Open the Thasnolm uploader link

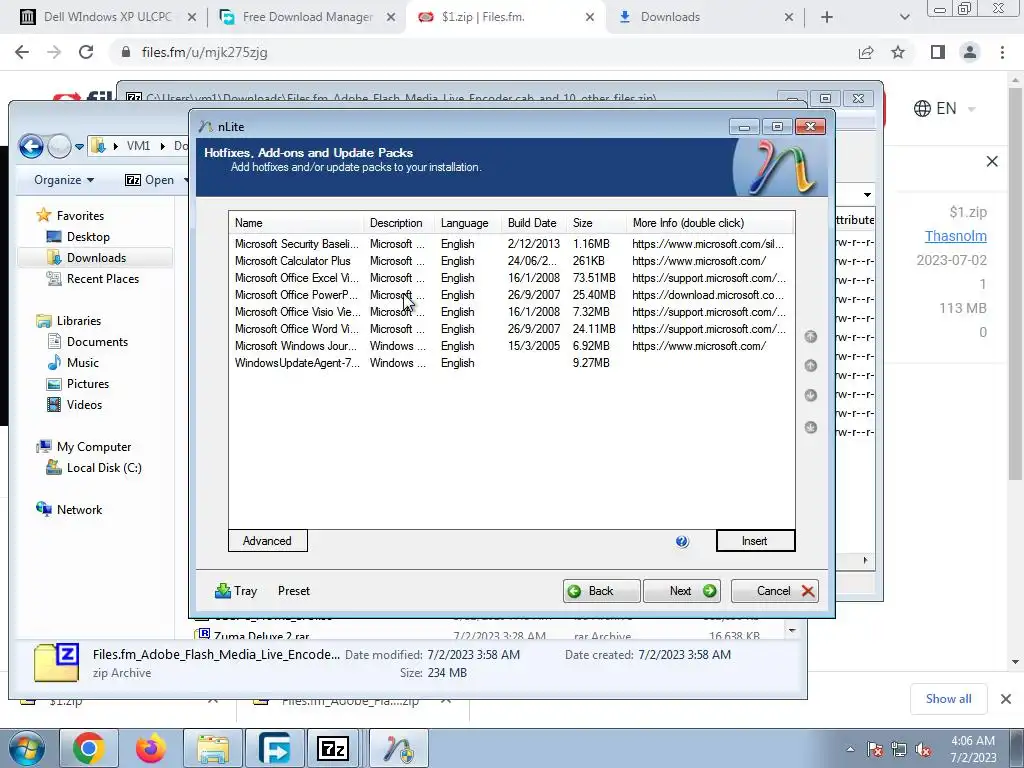tap(955, 236)
